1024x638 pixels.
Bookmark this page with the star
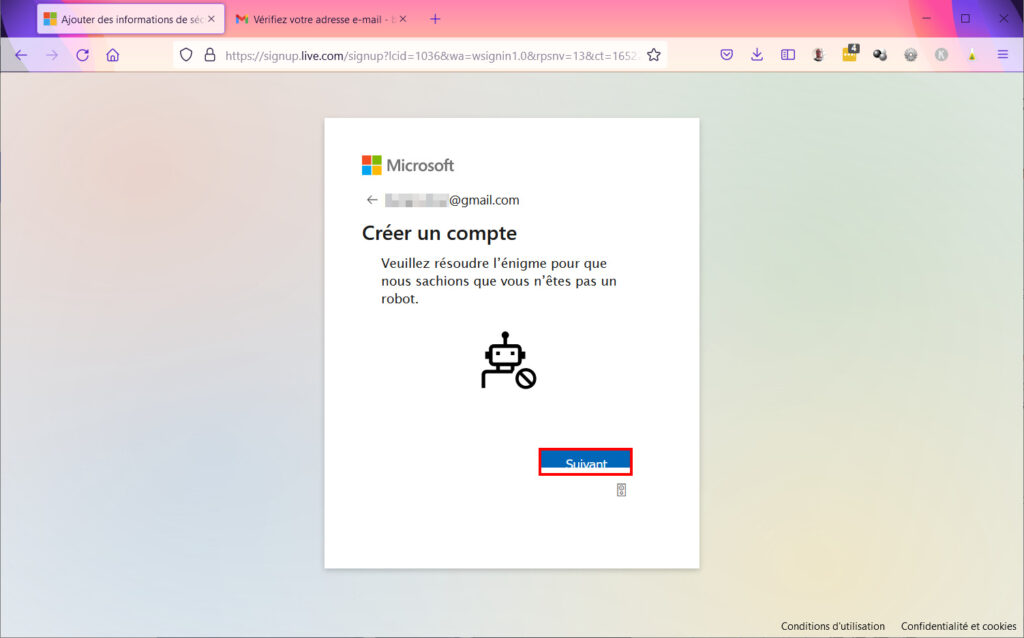tap(654, 56)
